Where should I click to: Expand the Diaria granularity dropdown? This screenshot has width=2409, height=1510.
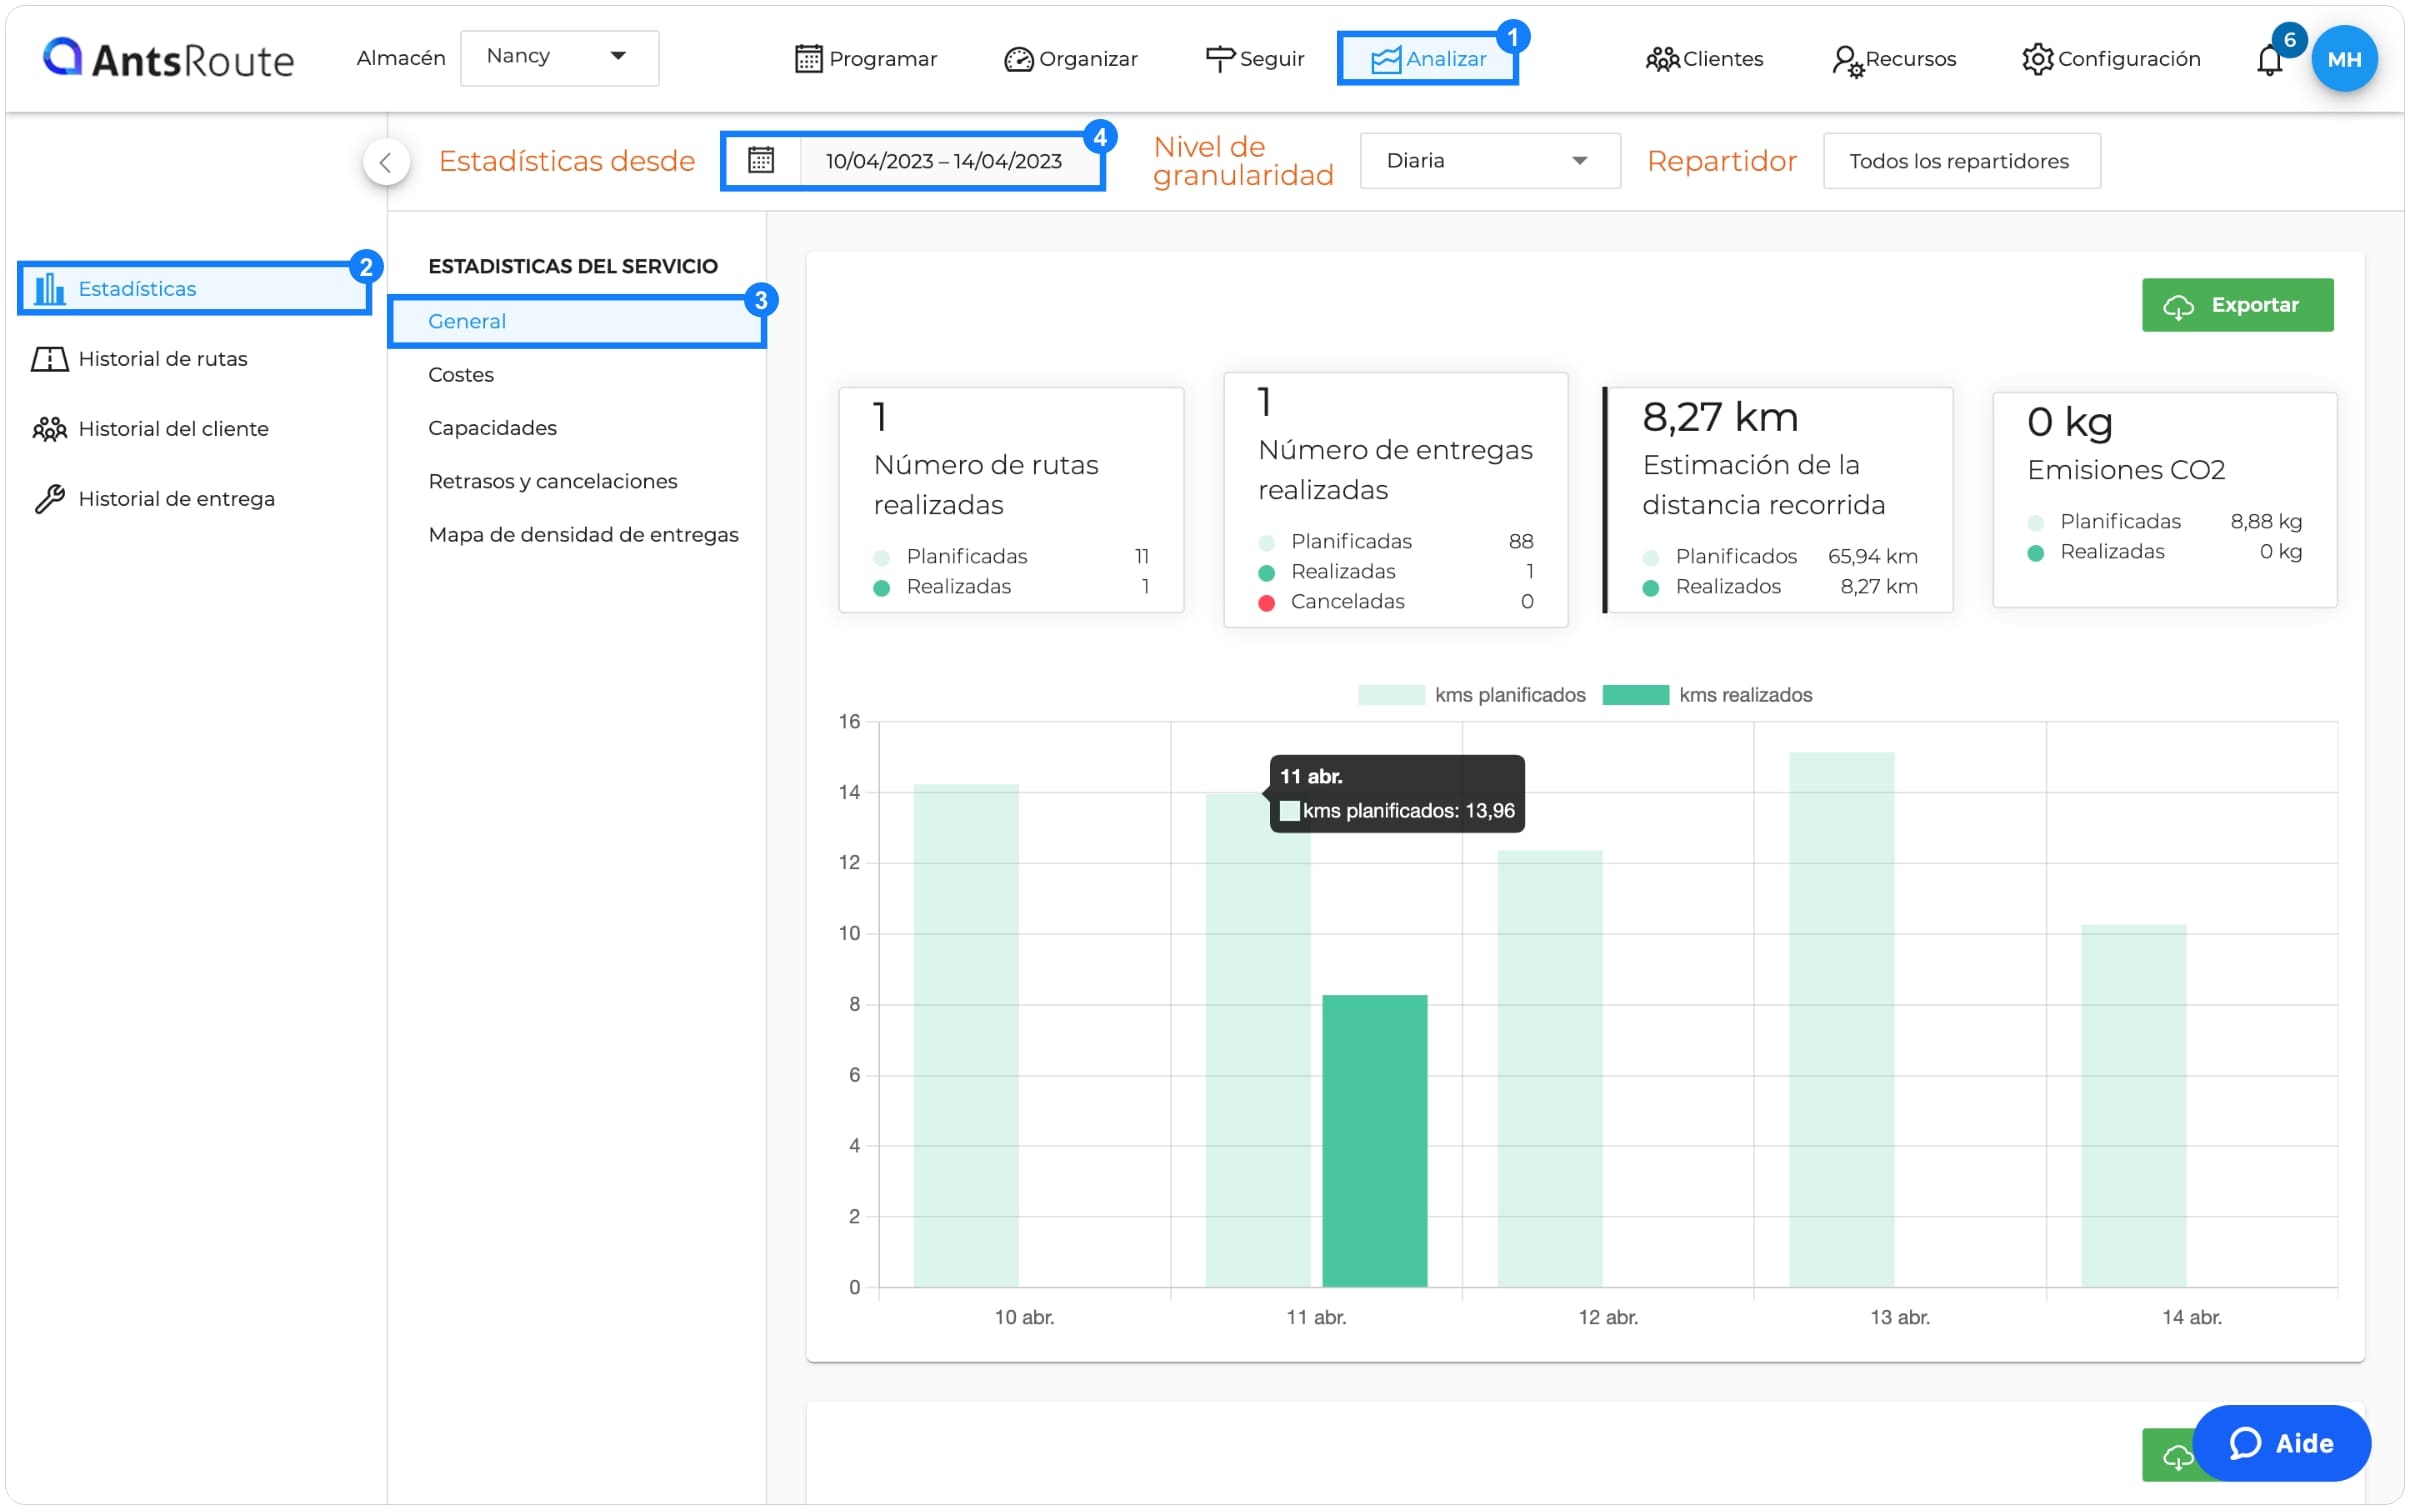coord(1489,161)
